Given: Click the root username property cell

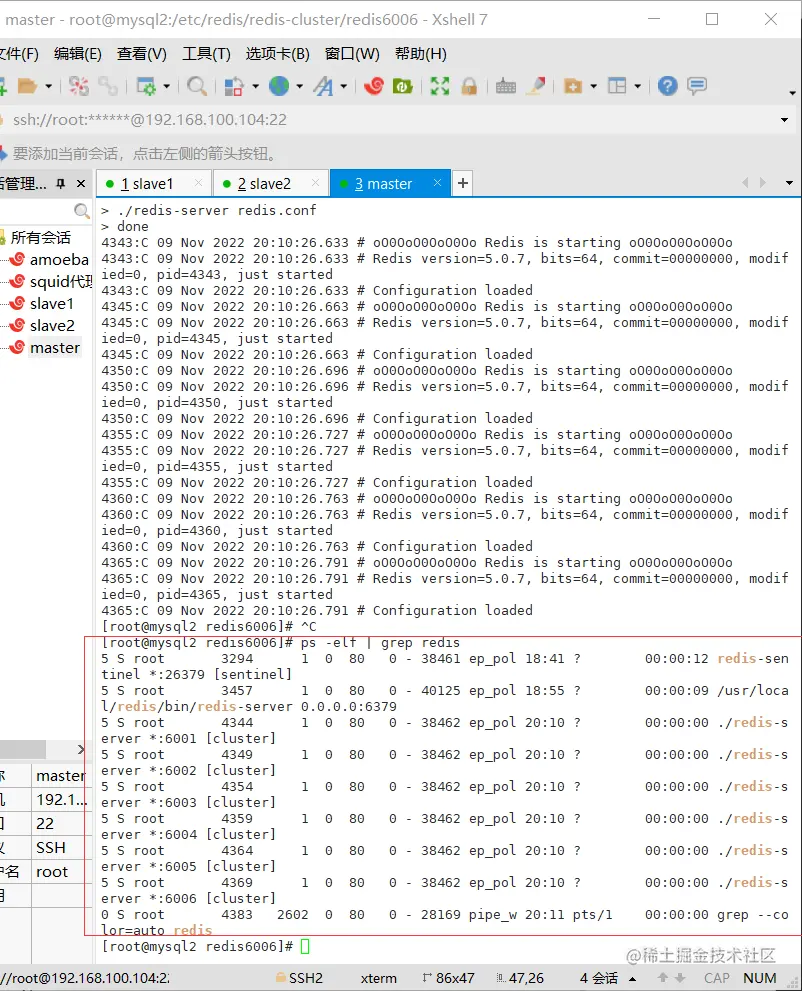Looking at the screenshot, I should coord(62,872).
